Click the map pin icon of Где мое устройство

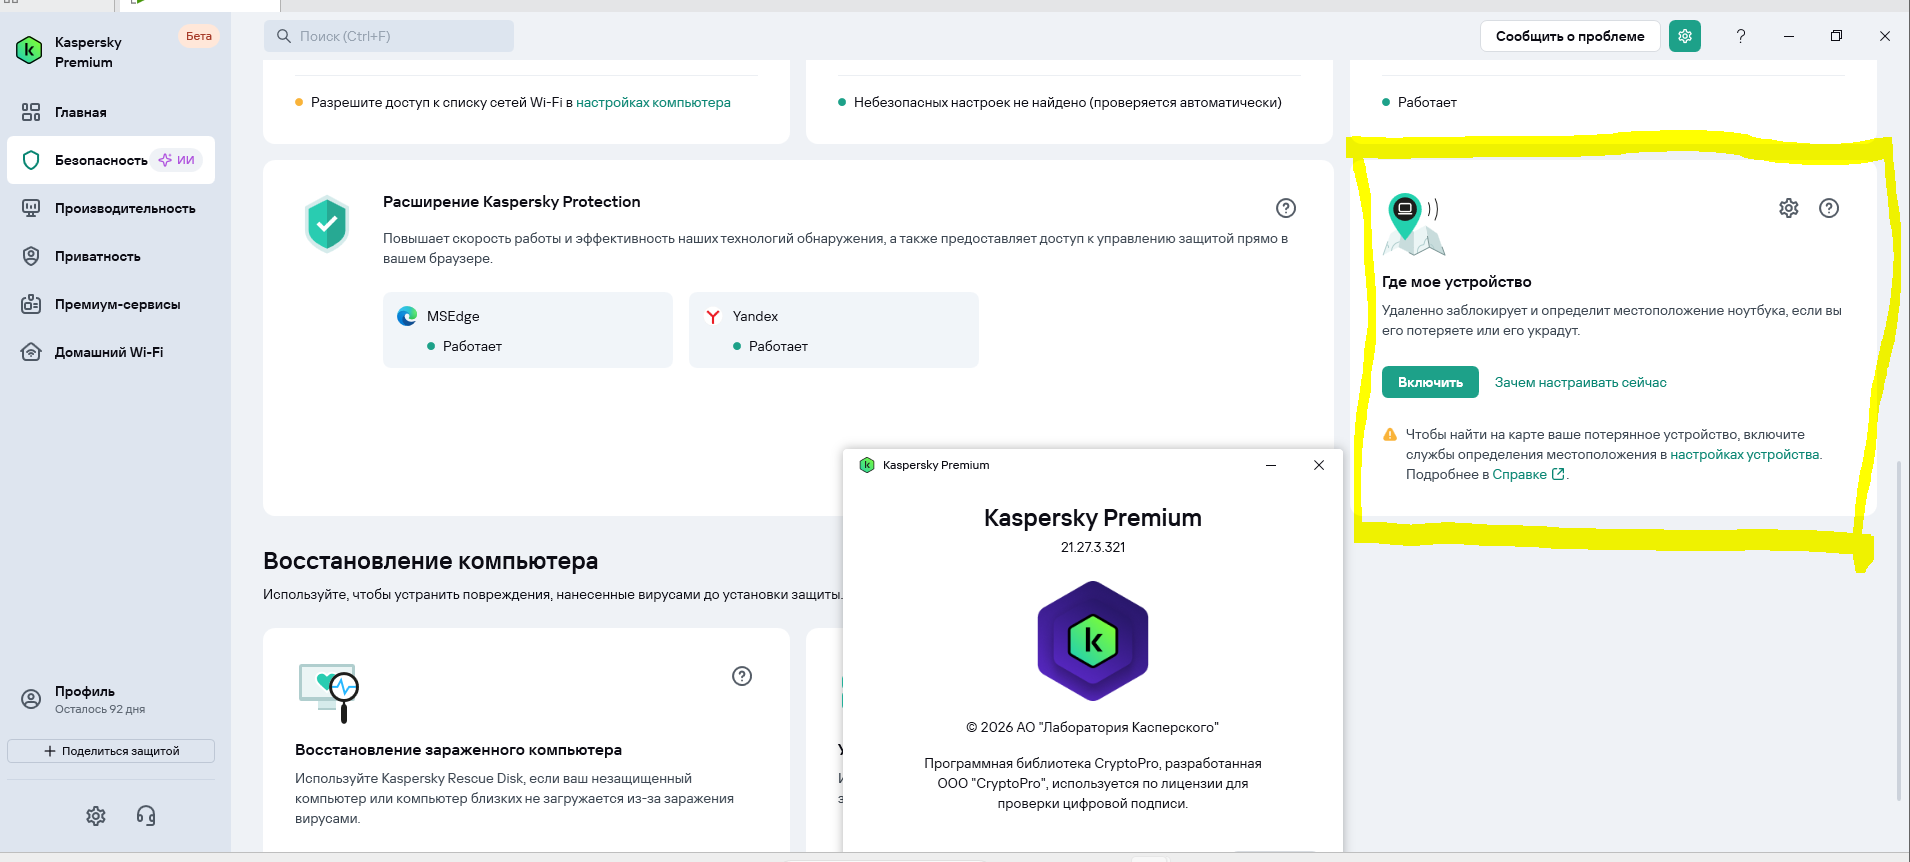[x=1412, y=224]
